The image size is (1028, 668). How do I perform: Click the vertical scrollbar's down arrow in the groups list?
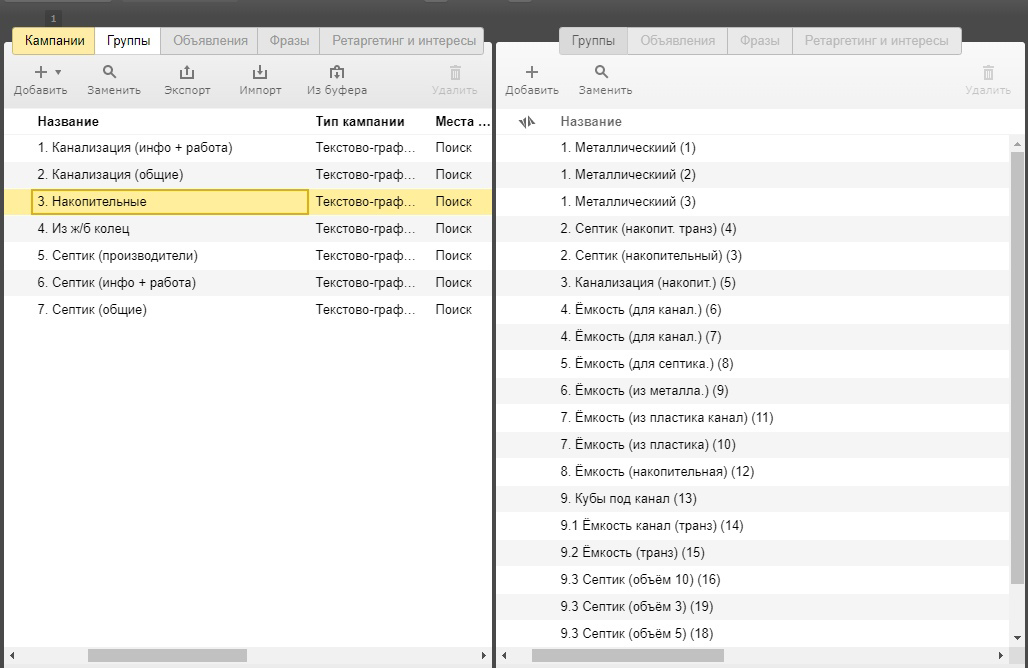[1017, 637]
